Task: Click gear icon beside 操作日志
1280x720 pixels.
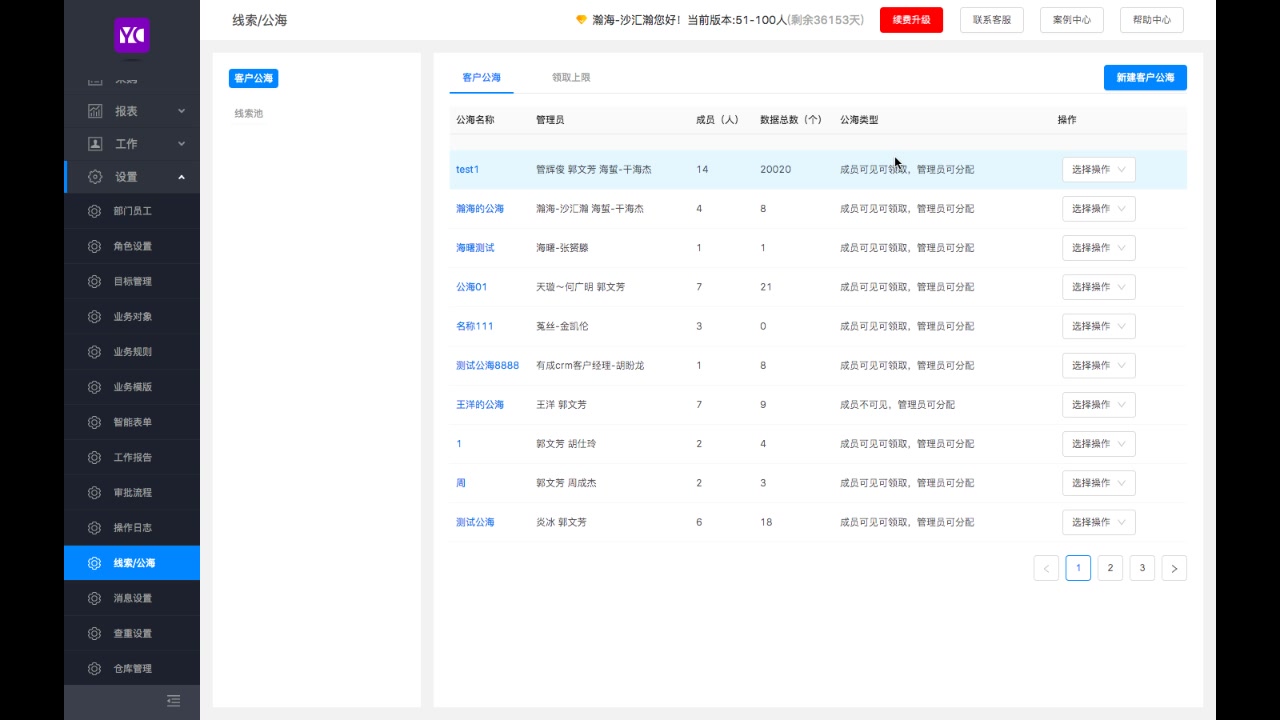Action: (x=94, y=527)
